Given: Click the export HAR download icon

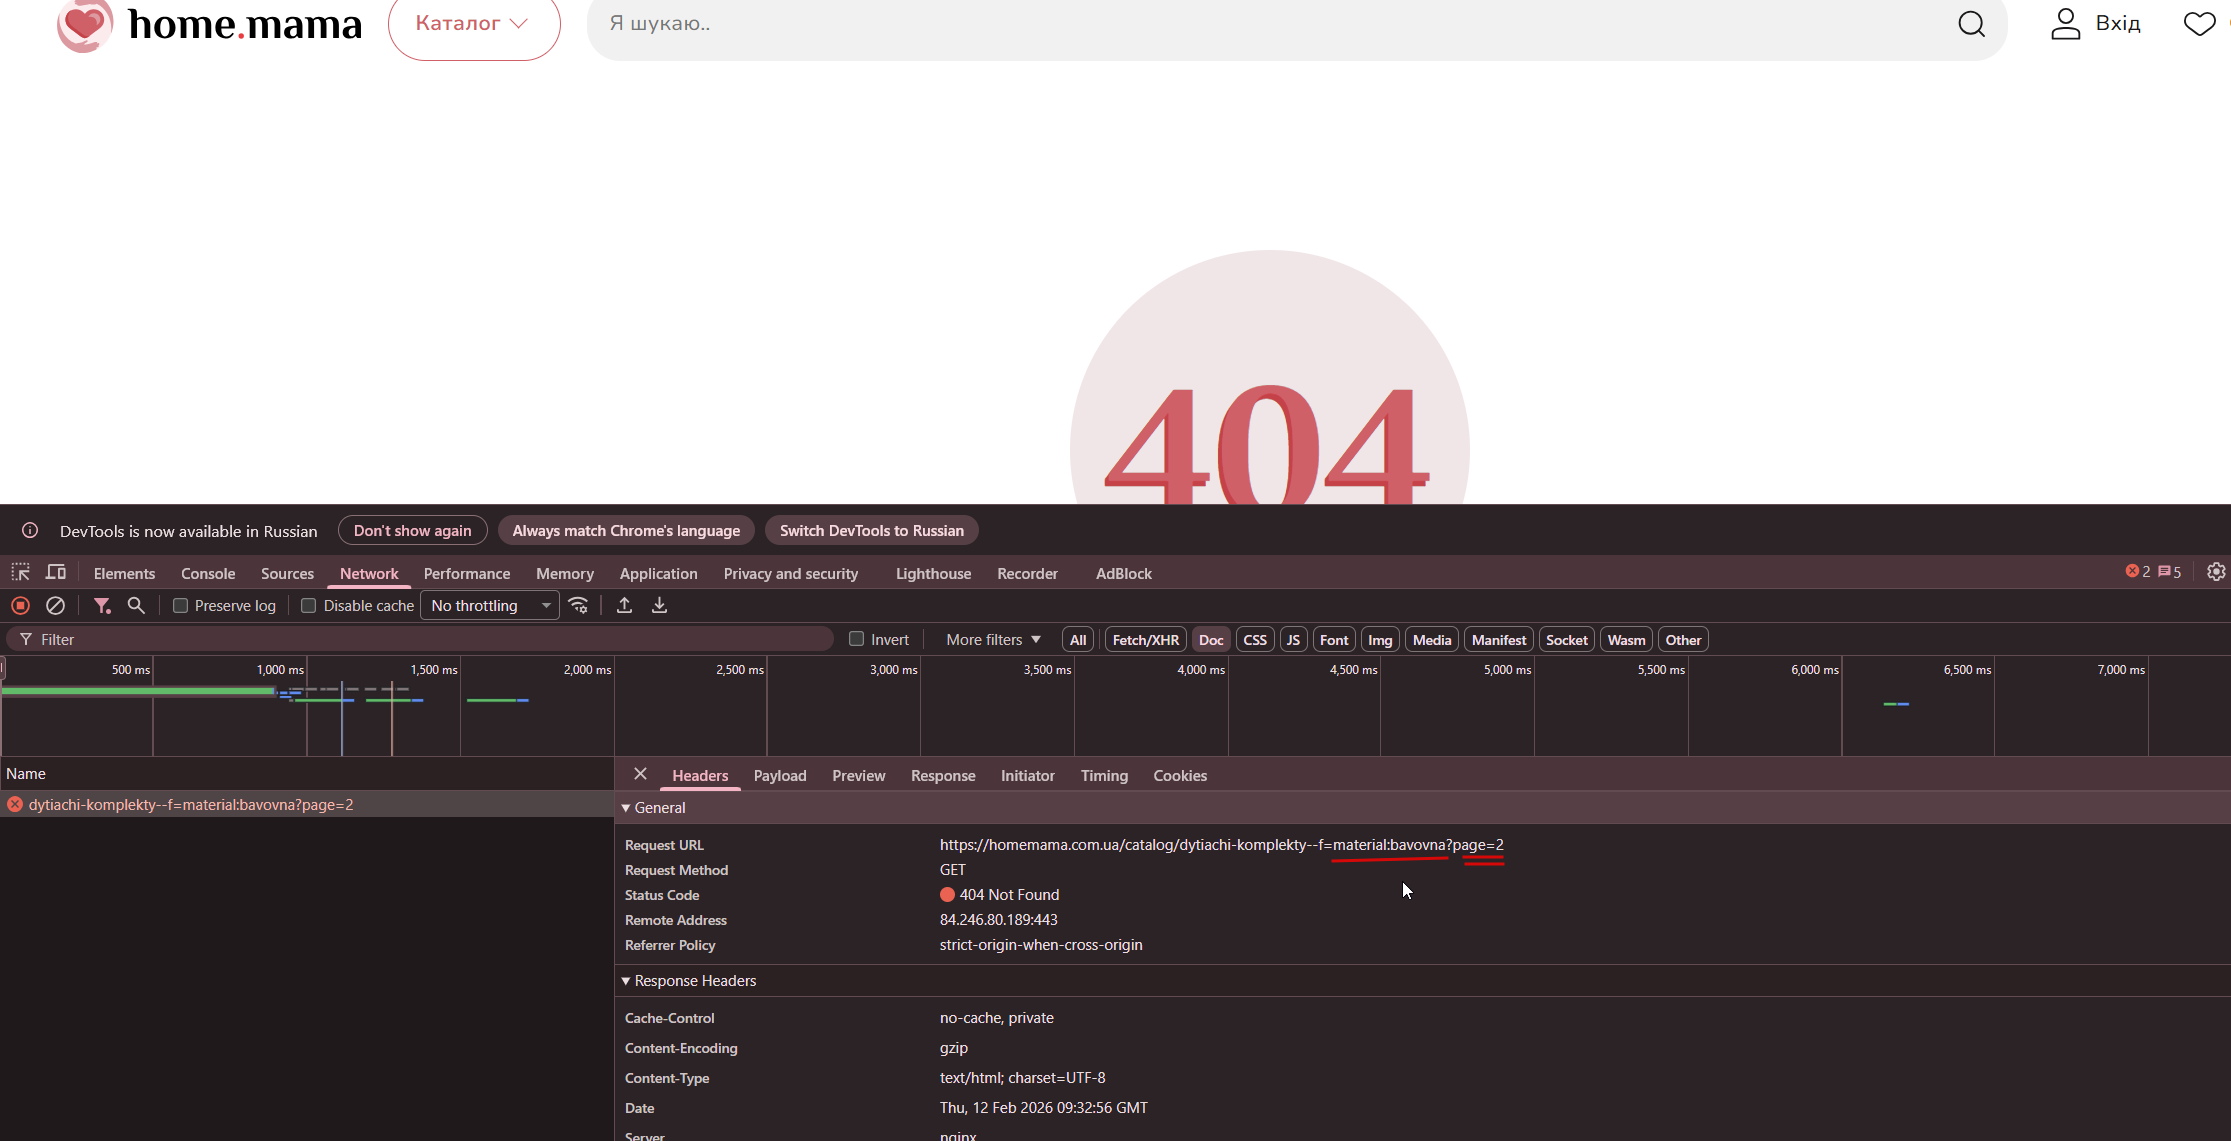Looking at the screenshot, I should coord(659,605).
